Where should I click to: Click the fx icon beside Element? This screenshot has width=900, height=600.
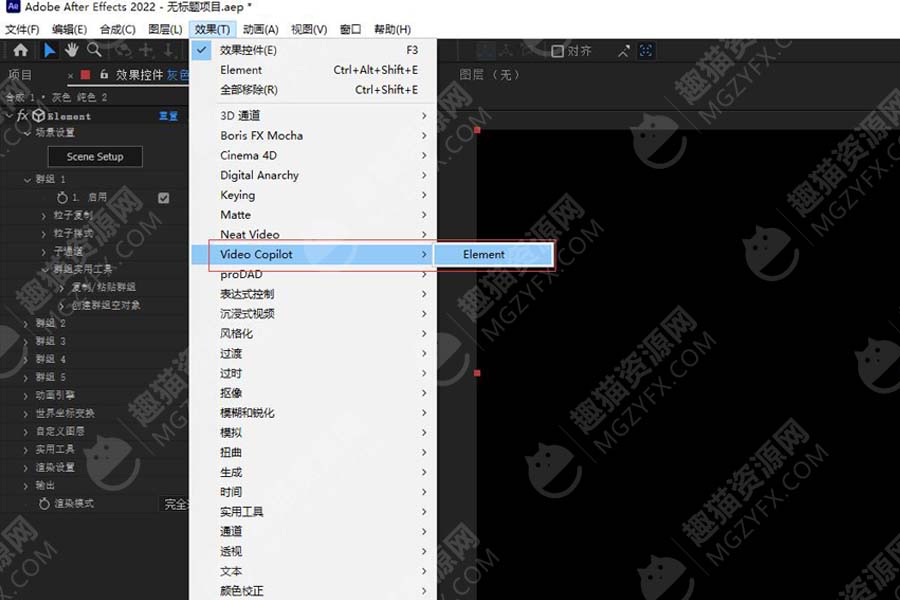[22, 115]
